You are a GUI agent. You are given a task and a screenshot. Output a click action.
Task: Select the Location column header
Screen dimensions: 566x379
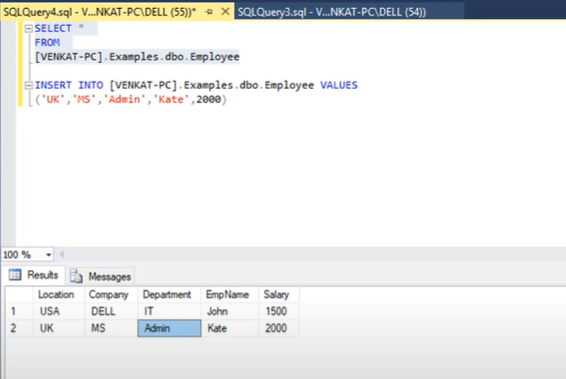click(x=59, y=295)
